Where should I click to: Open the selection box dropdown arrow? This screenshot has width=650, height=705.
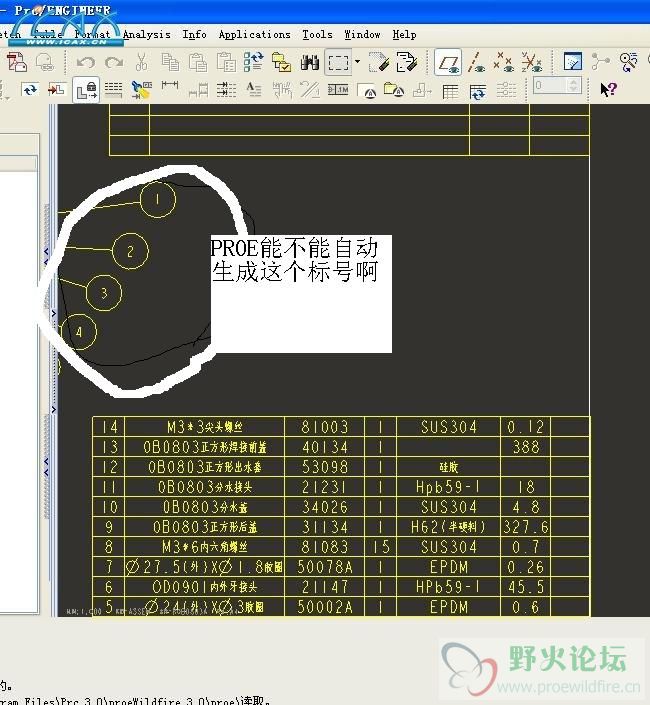click(x=357, y=61)
